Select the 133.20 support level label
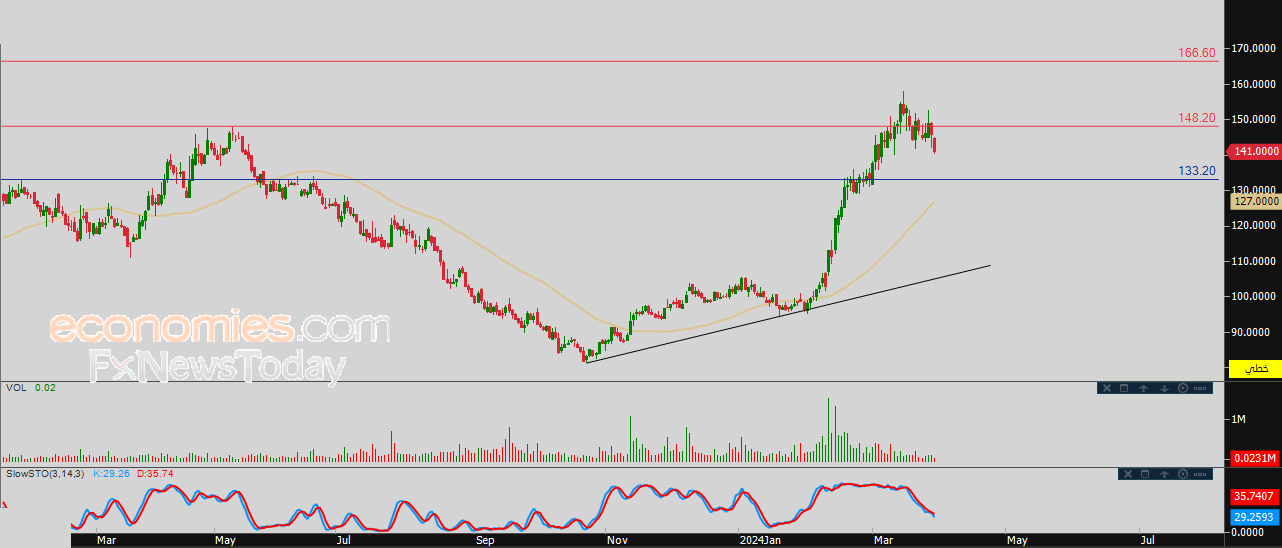Viewport: 1282px width, 548px height. (1197, 171)
